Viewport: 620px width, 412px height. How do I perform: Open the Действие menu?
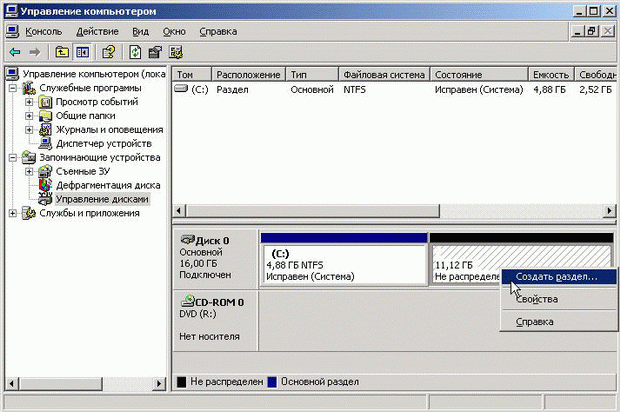pos(97,32)
